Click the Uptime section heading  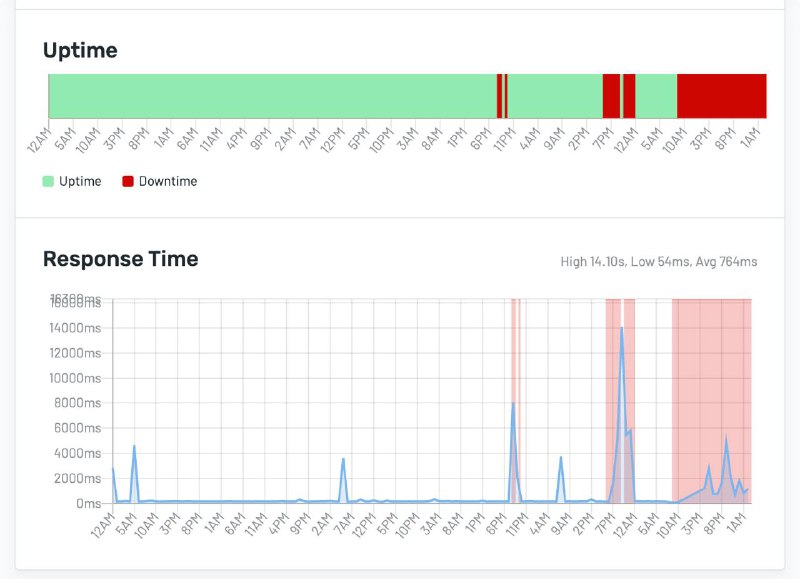click(80, 50)
